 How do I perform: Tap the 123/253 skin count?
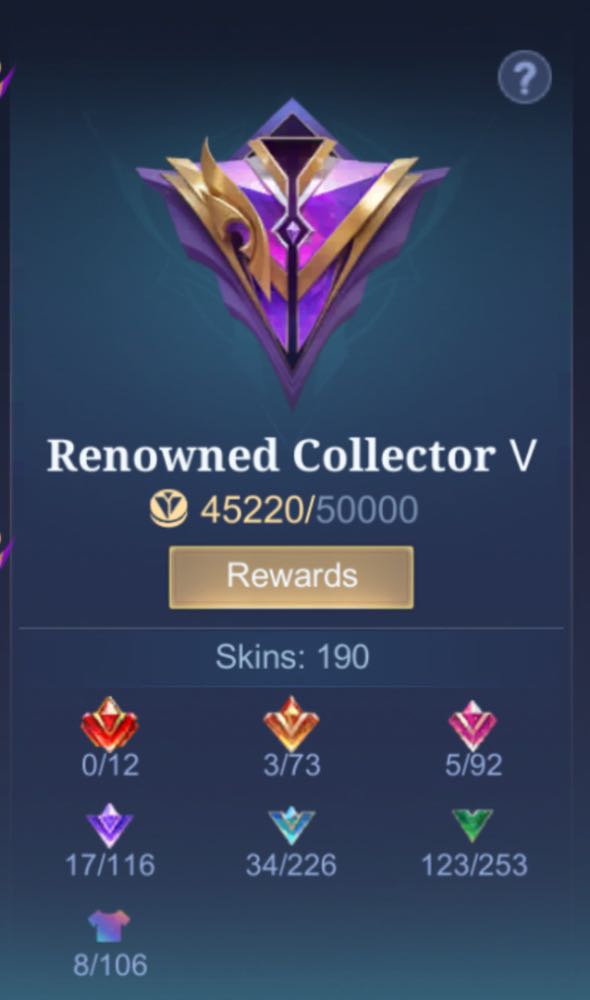point(474,865)
